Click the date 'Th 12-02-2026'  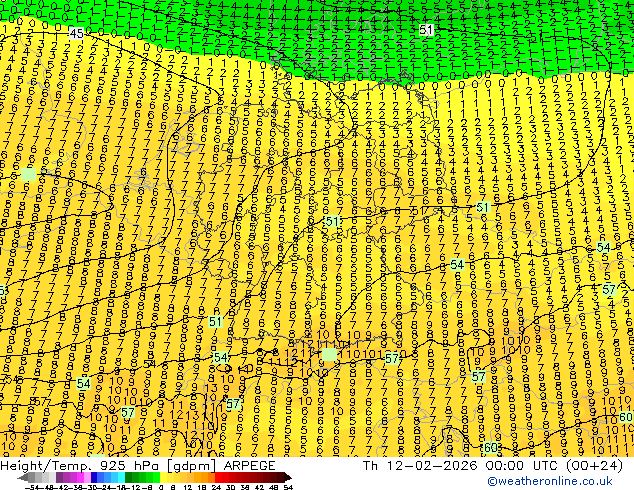coord(421,466)
